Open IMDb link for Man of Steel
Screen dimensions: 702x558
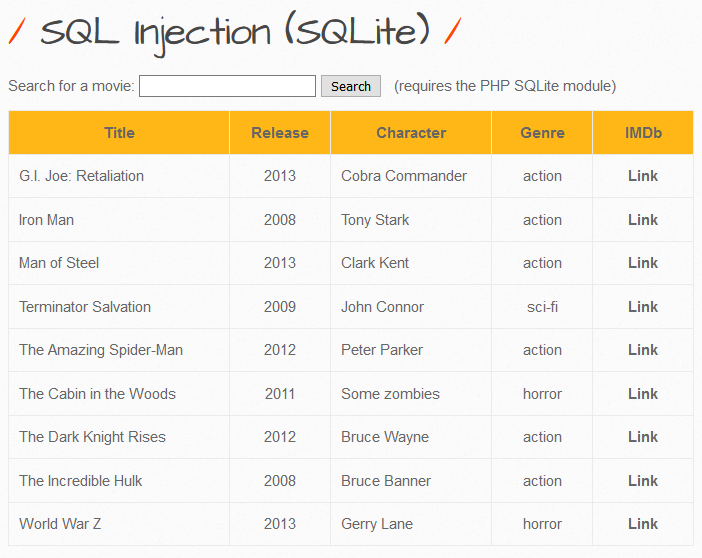[643, 263]
